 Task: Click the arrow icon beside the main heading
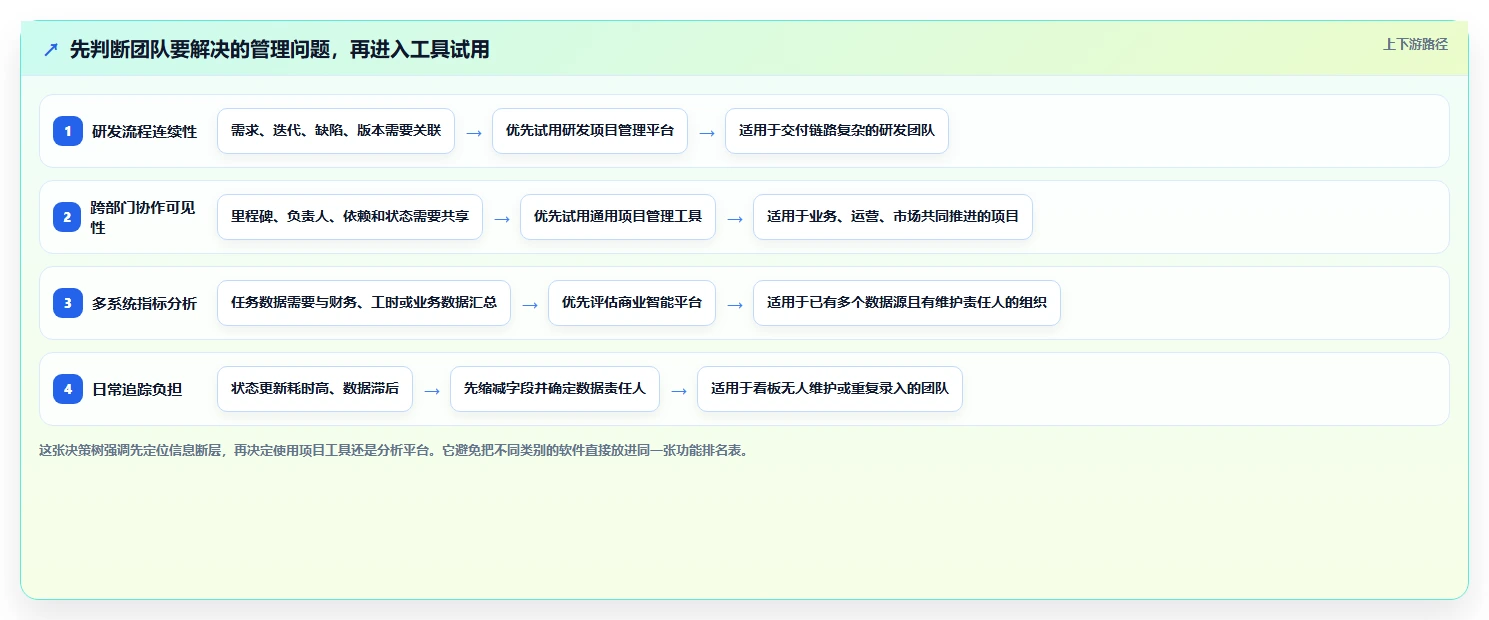51,49
